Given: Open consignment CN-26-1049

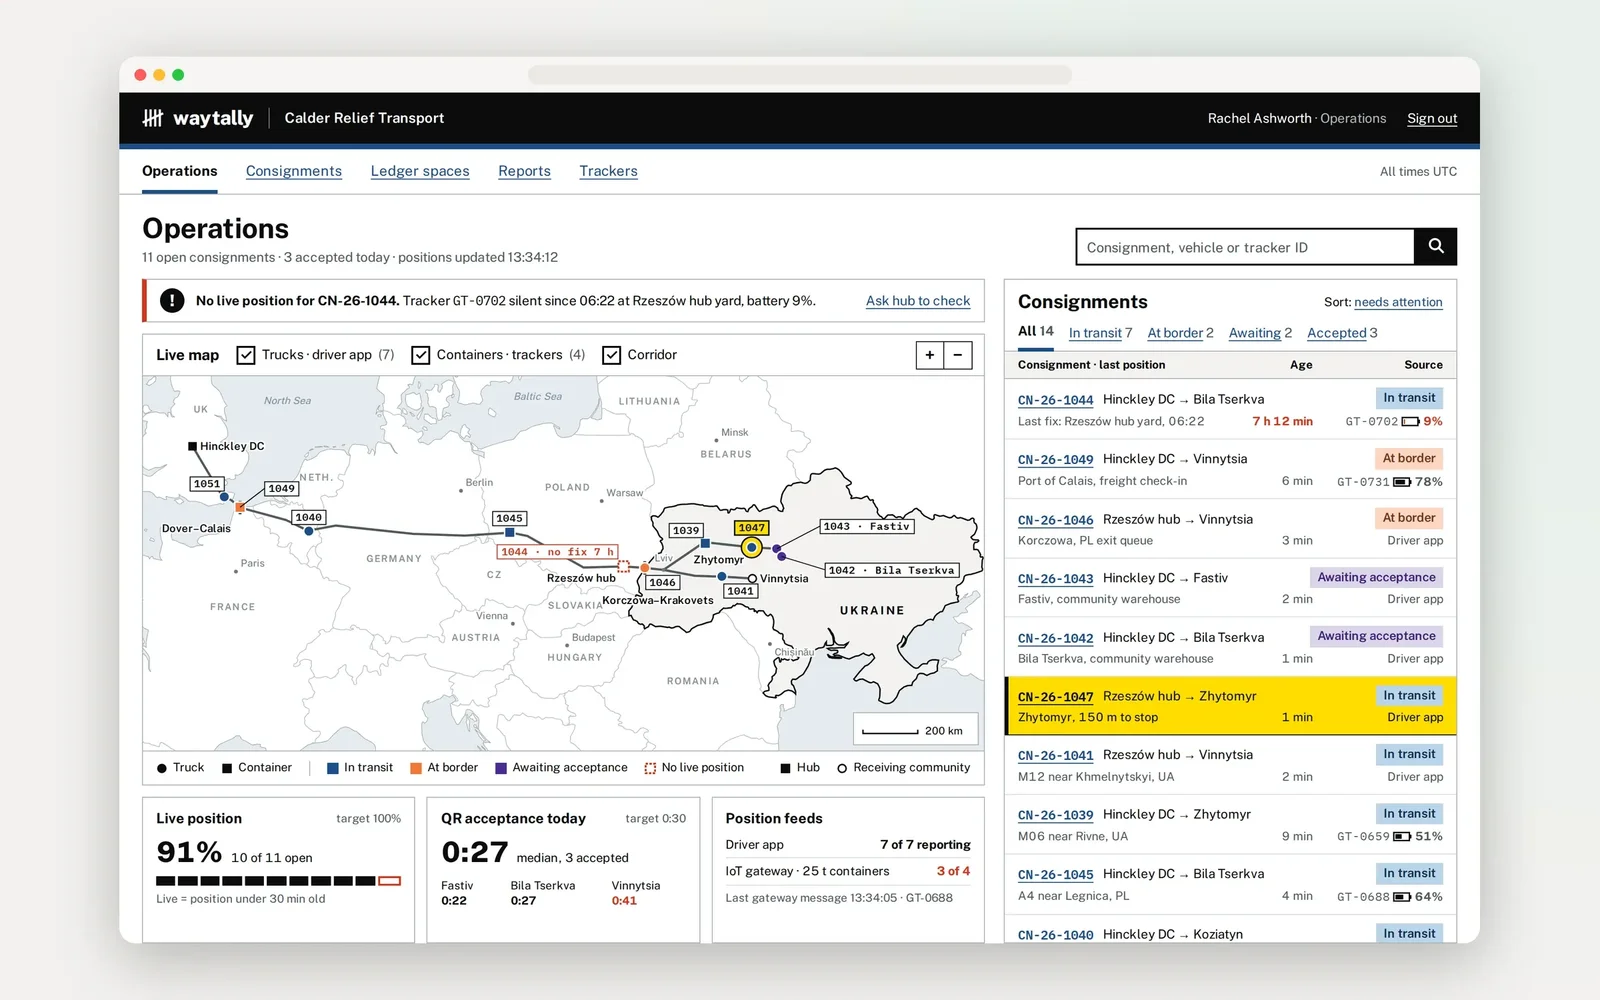Looking at the screenshot, I should tap(1055, 460).
